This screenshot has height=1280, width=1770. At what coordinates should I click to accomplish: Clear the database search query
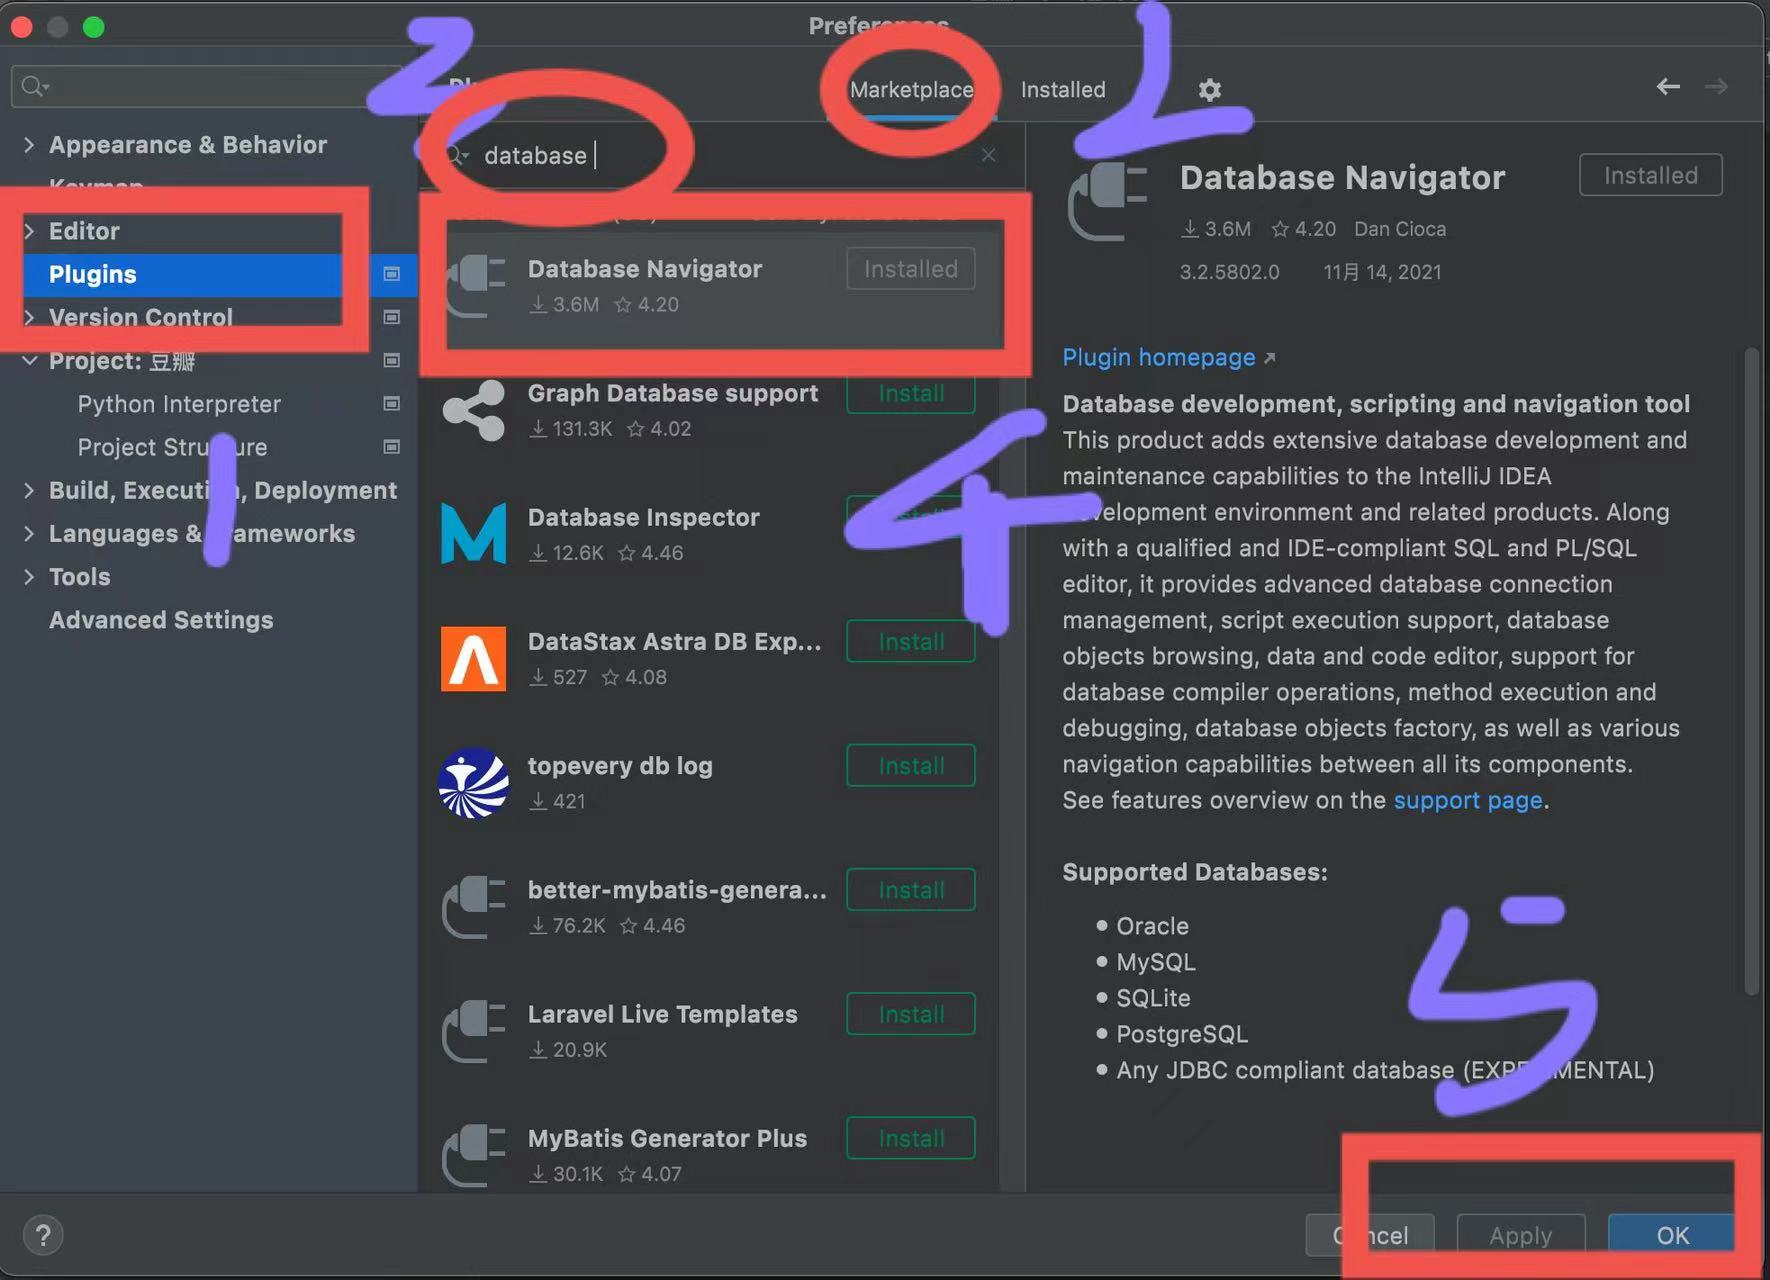[988, 154]
